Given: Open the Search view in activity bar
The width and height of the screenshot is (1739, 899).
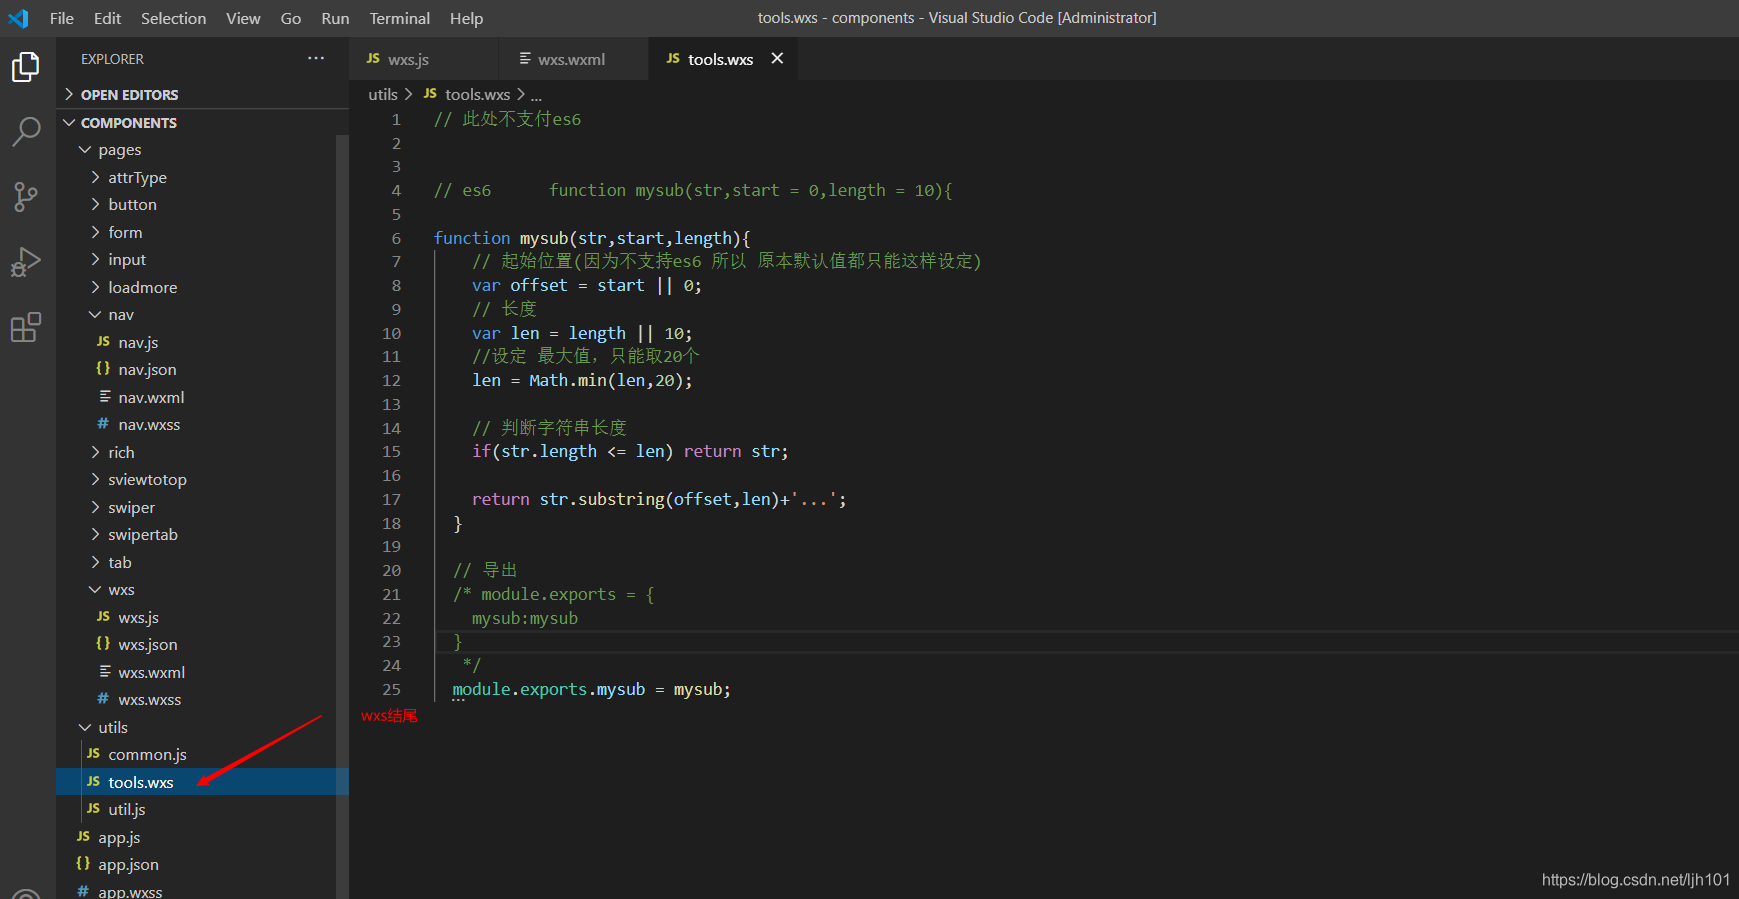Looking at the screenshot, I should click(26, 131).
